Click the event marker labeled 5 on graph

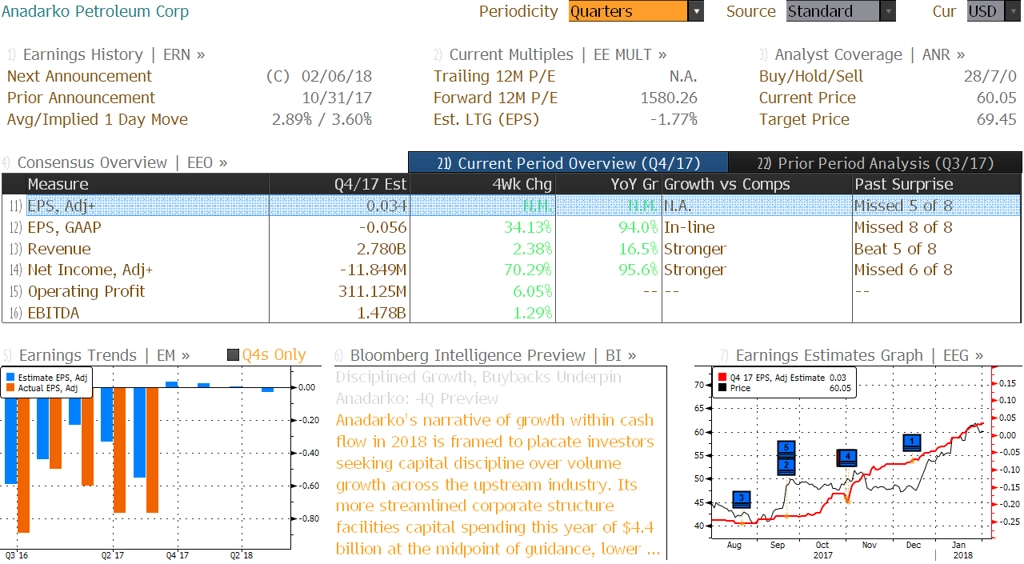[x=786, y=449]
